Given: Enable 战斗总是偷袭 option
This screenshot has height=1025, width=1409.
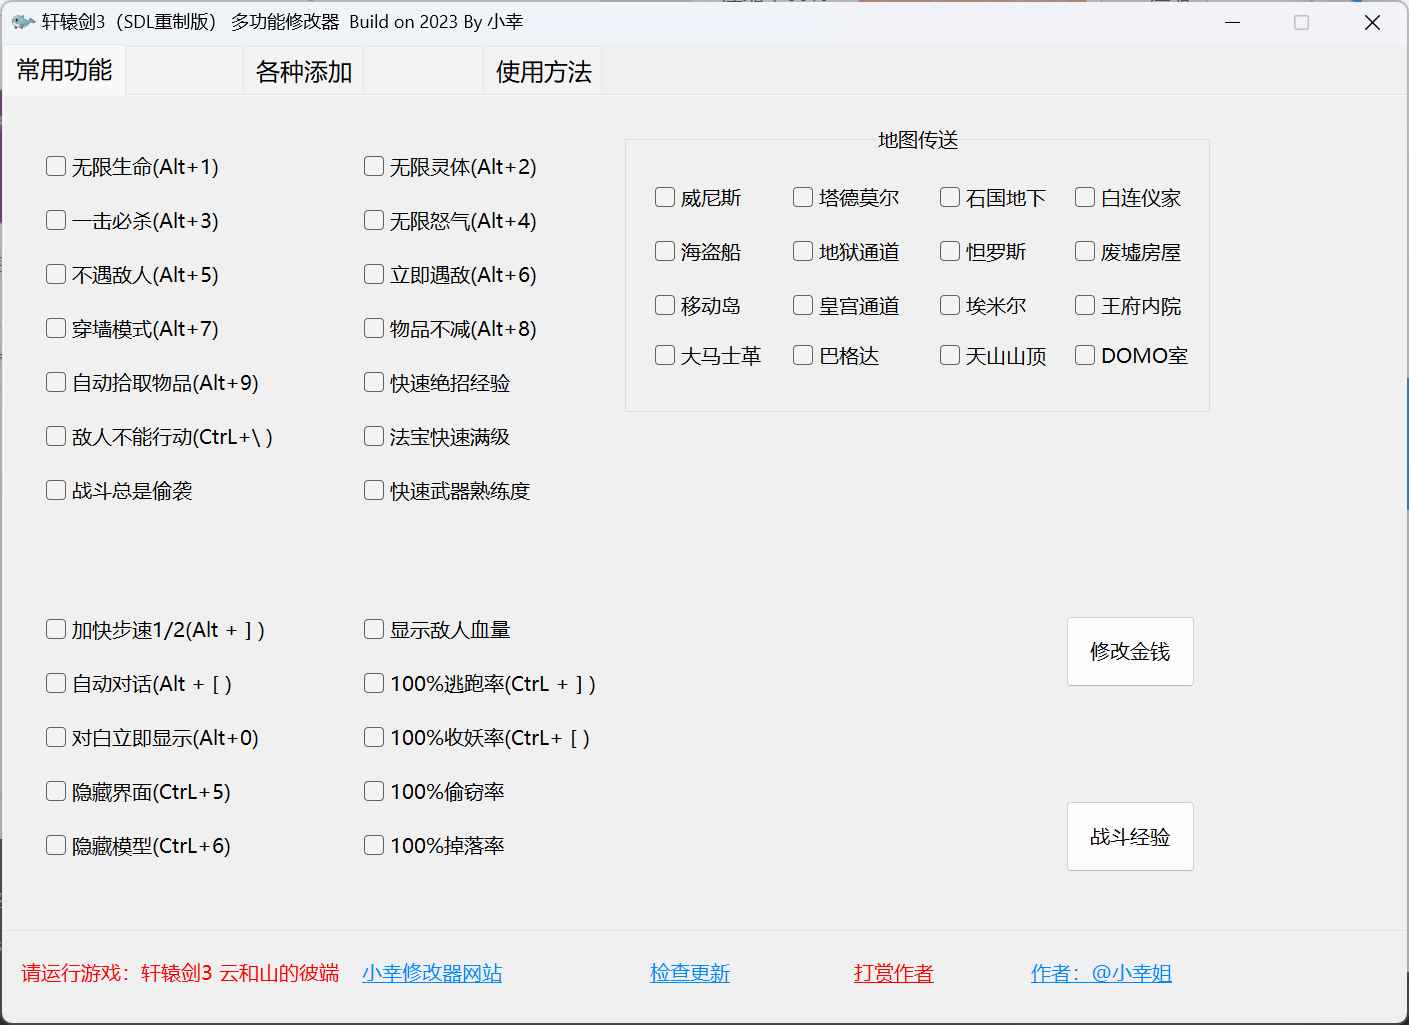Looking at the screenshot, I should coord(56,489).
